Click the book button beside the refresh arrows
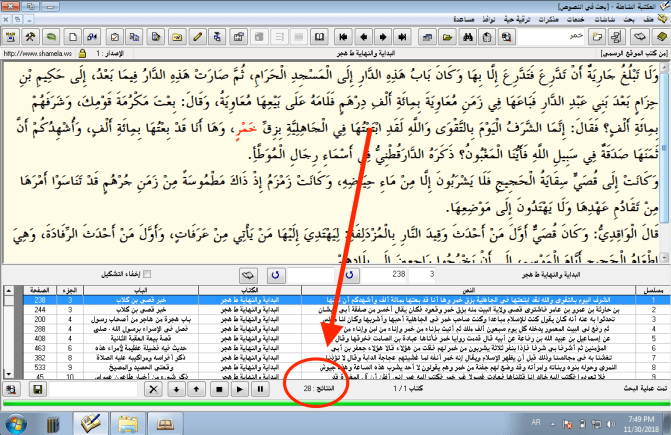The width and height of the screenshot is (671, 435). click(x=248, y=275)
